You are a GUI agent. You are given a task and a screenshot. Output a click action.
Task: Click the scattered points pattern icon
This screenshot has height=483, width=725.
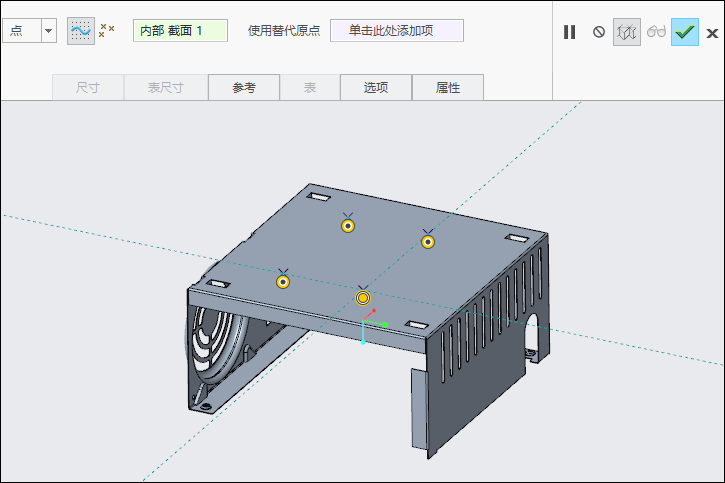pyautogui.click(x=107, y=31)
